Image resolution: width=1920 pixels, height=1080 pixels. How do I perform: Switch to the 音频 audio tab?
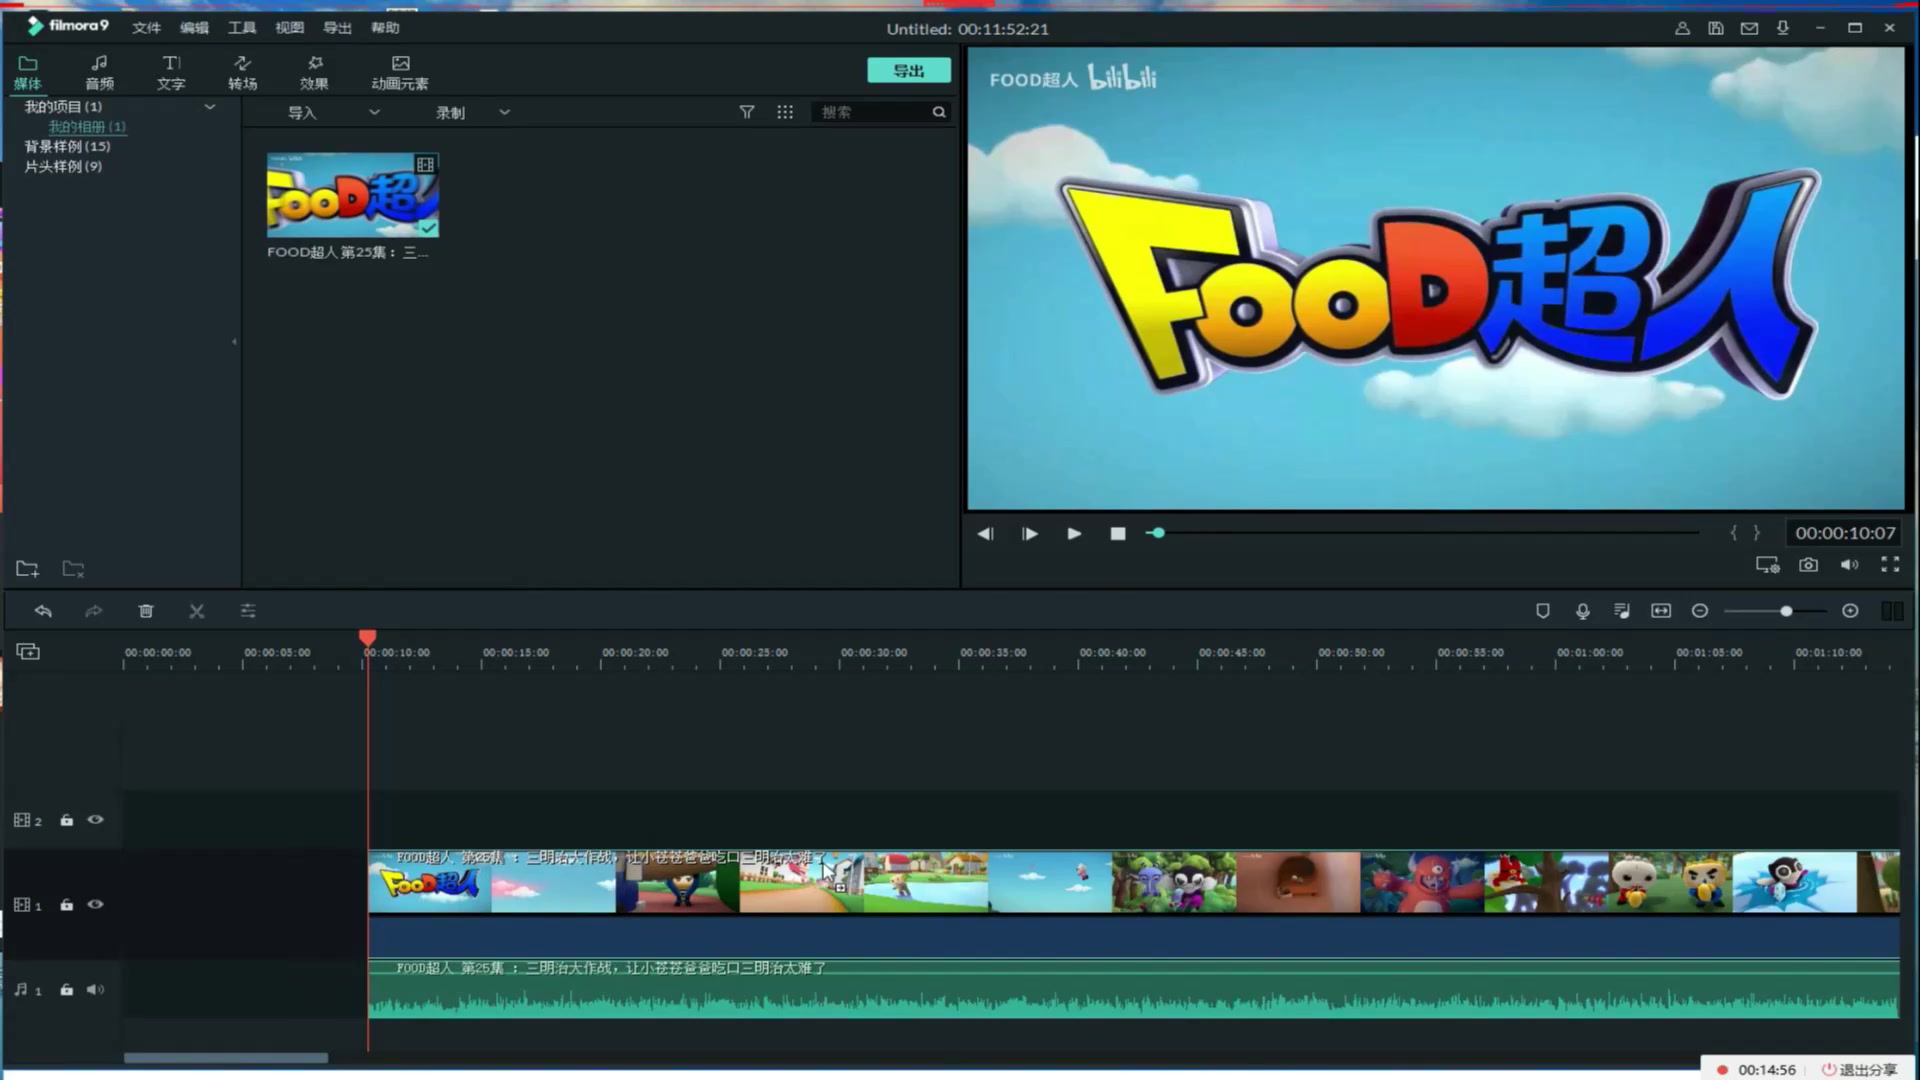click(99, 73)
